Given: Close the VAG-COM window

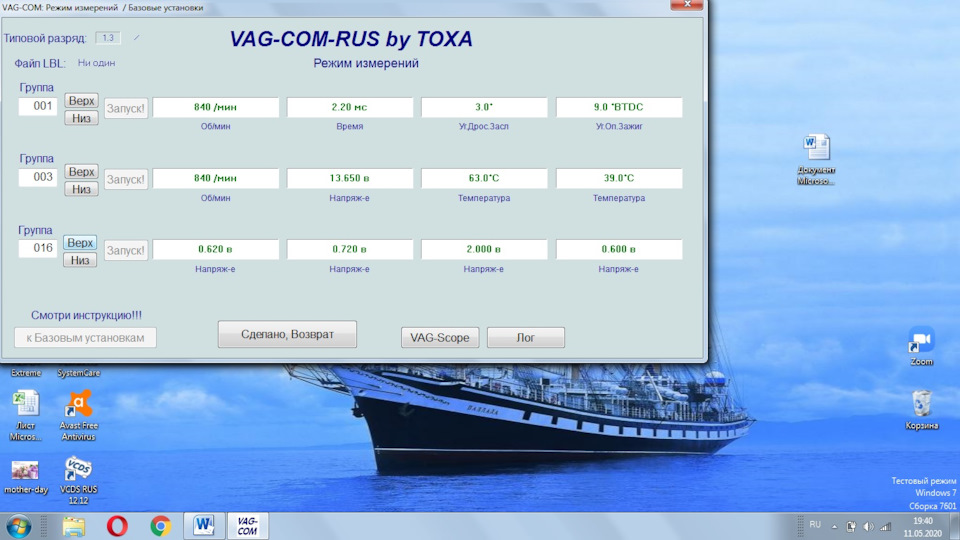Looking at the screenshot, I should pos(687,4).
